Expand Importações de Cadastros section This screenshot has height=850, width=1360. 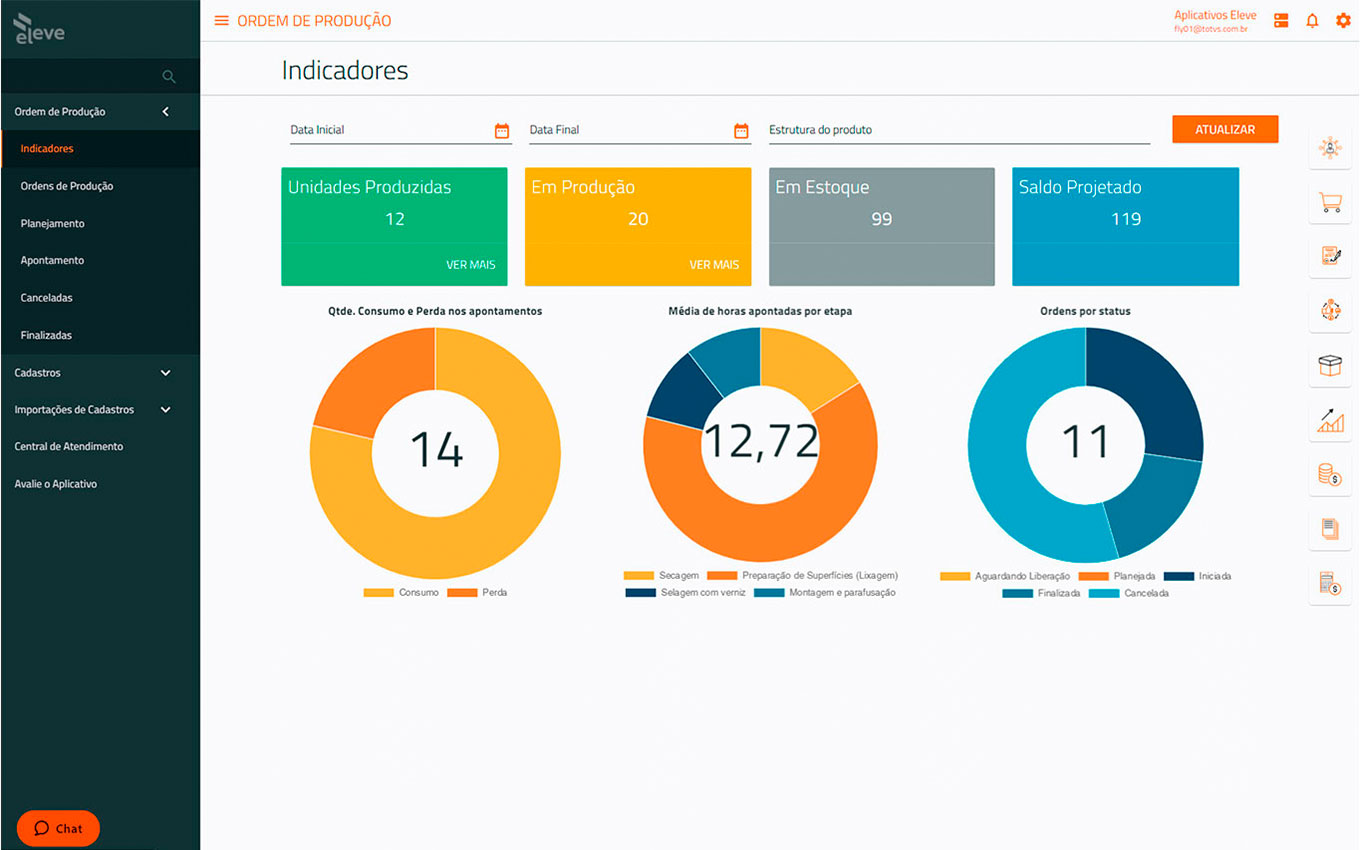point(166,410)
